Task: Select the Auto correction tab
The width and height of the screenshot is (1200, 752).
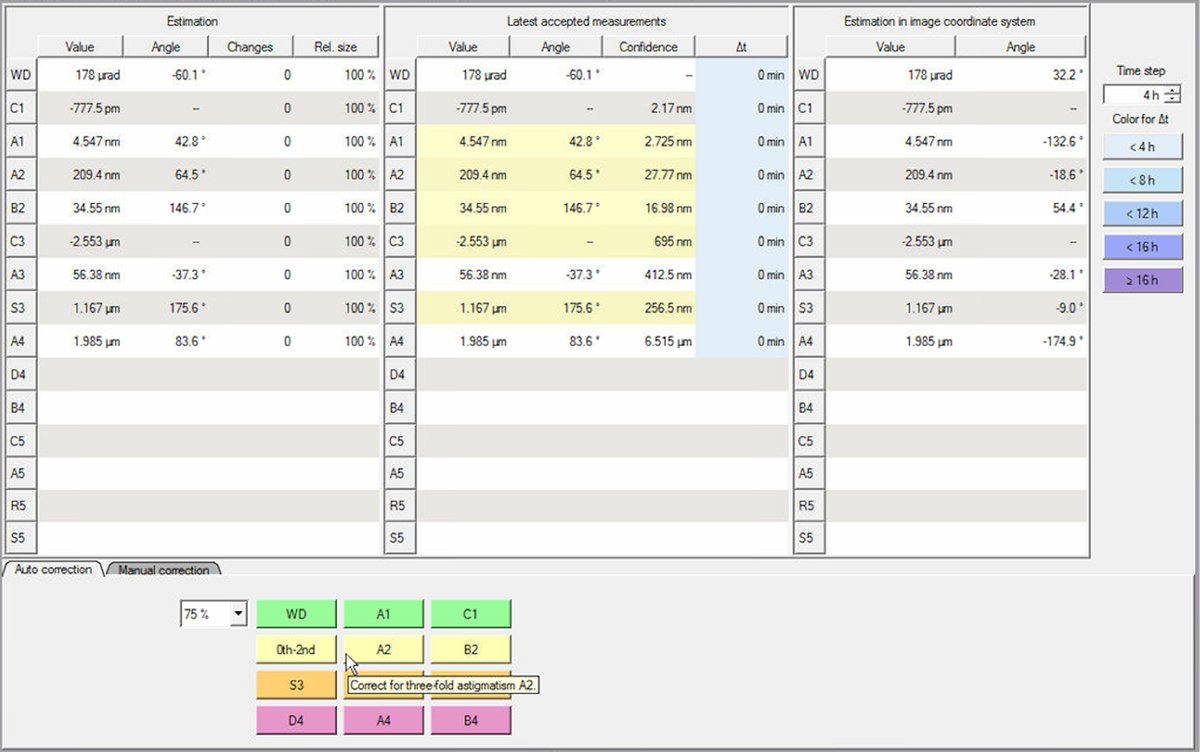Action: point(50,570)
